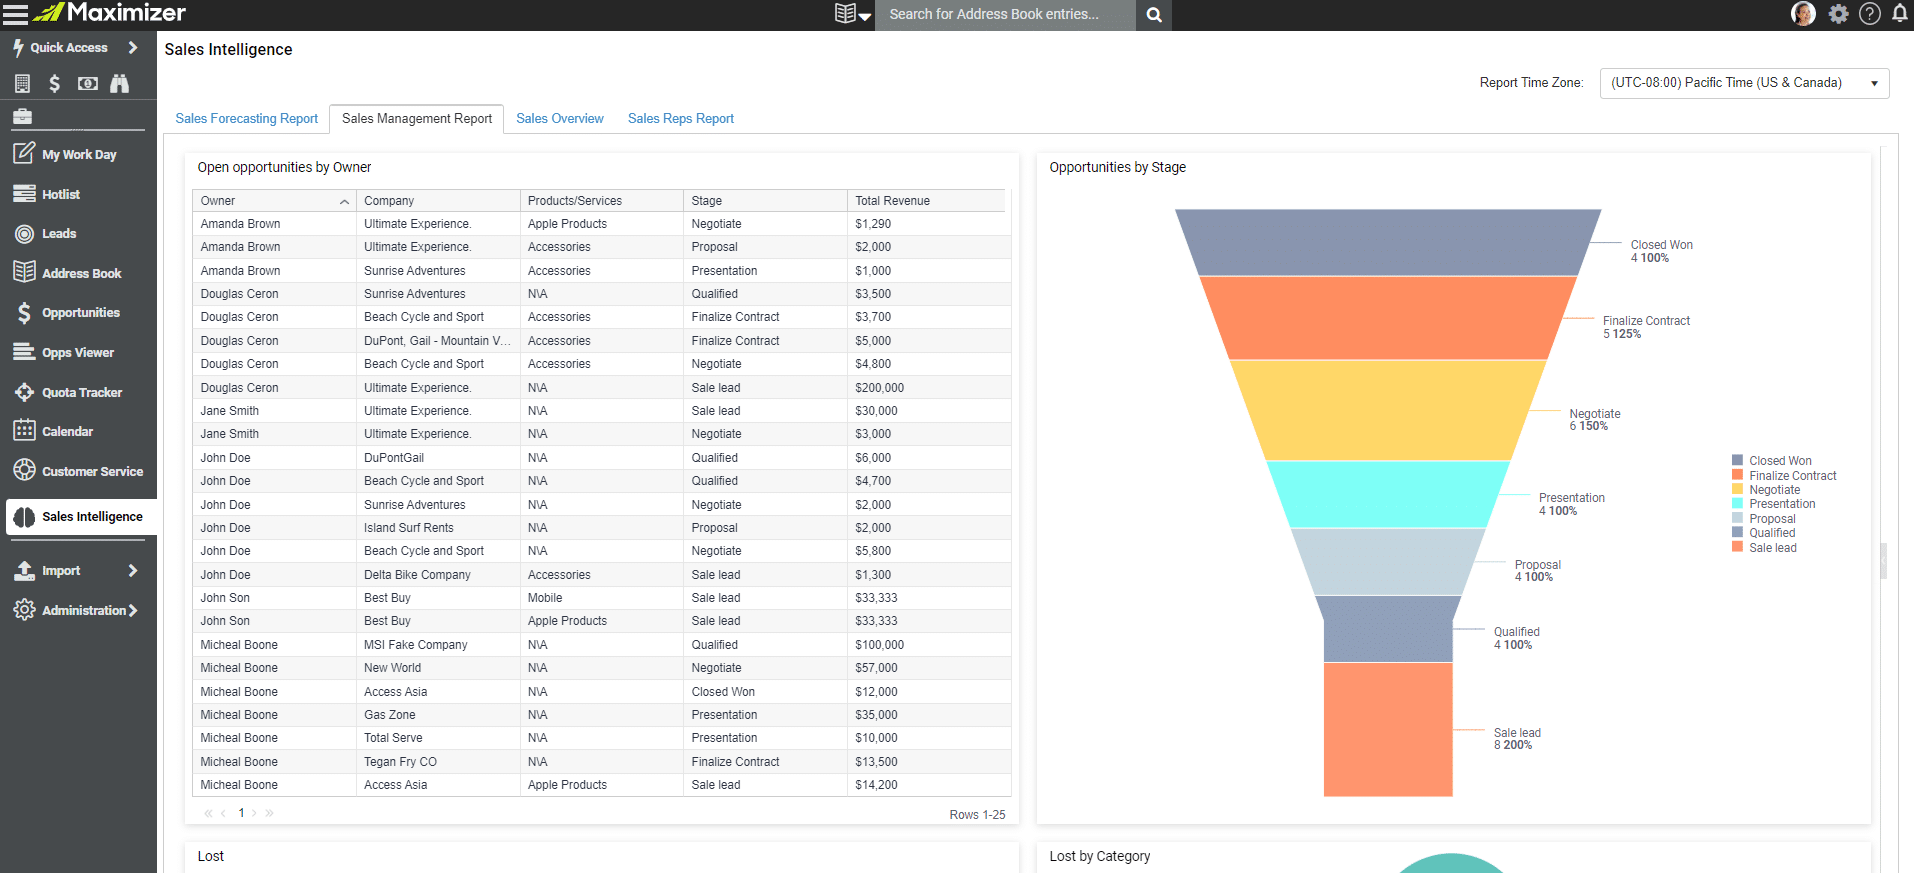This screenshot has height=873, width=1914.
Task: Click the search magnifier button
Action: click(x=1154, y=15)
